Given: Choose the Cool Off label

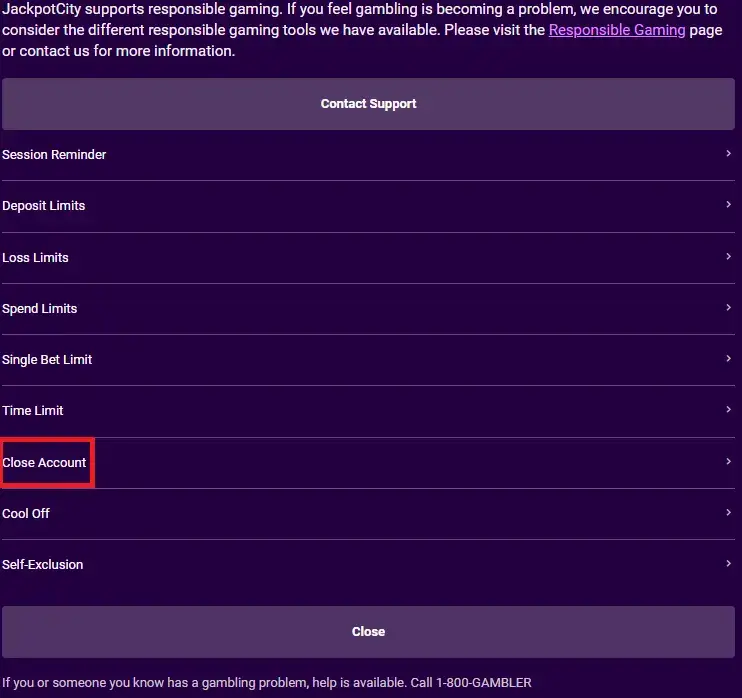Looking at the screenshot, I should pyautogui.click(x=26, y=514).
